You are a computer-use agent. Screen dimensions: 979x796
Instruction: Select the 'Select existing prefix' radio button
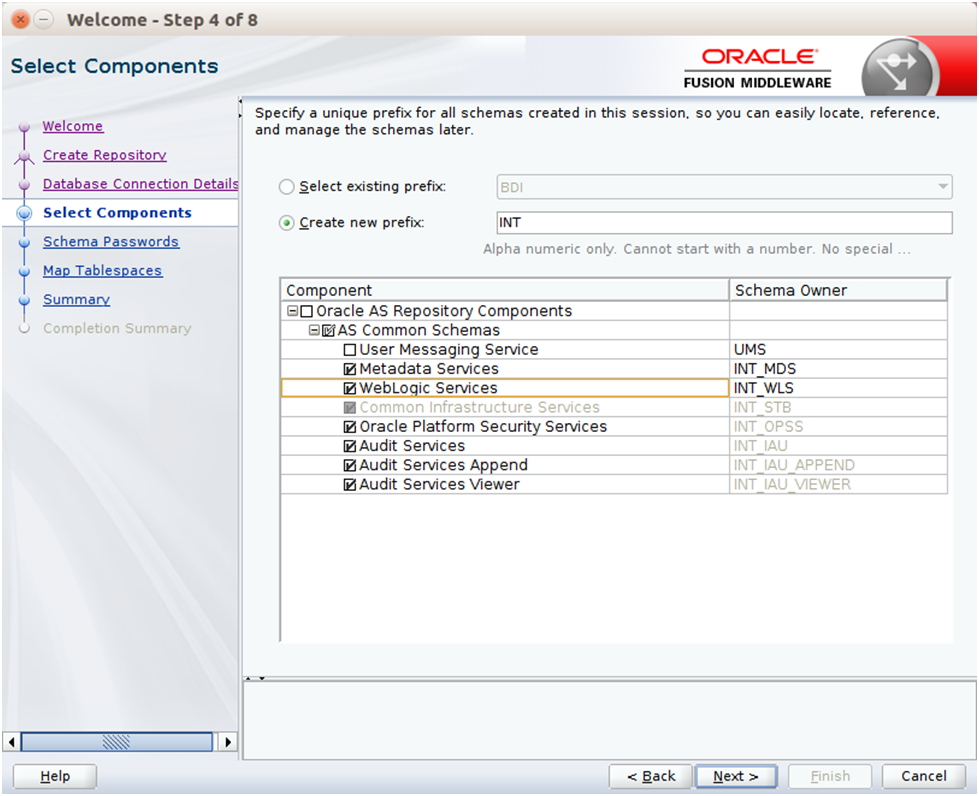tap(286, 187)
